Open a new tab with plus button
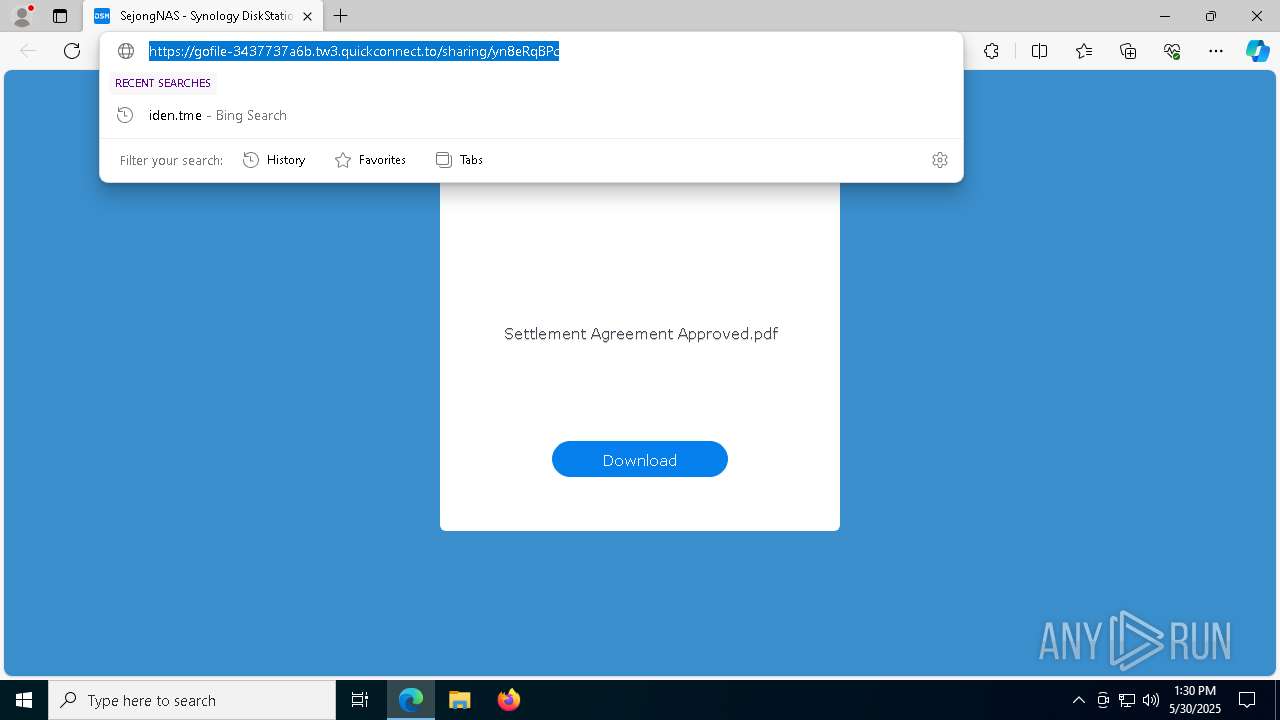The width and height of the screenshot is (1280, 720). 341,16
